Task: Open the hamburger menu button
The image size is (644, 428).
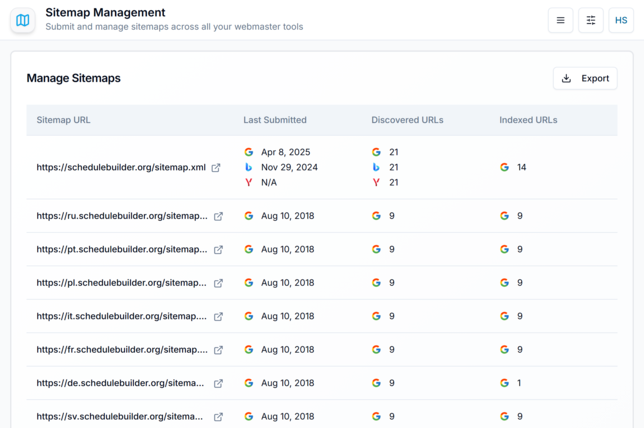Action: click(560, 20)
